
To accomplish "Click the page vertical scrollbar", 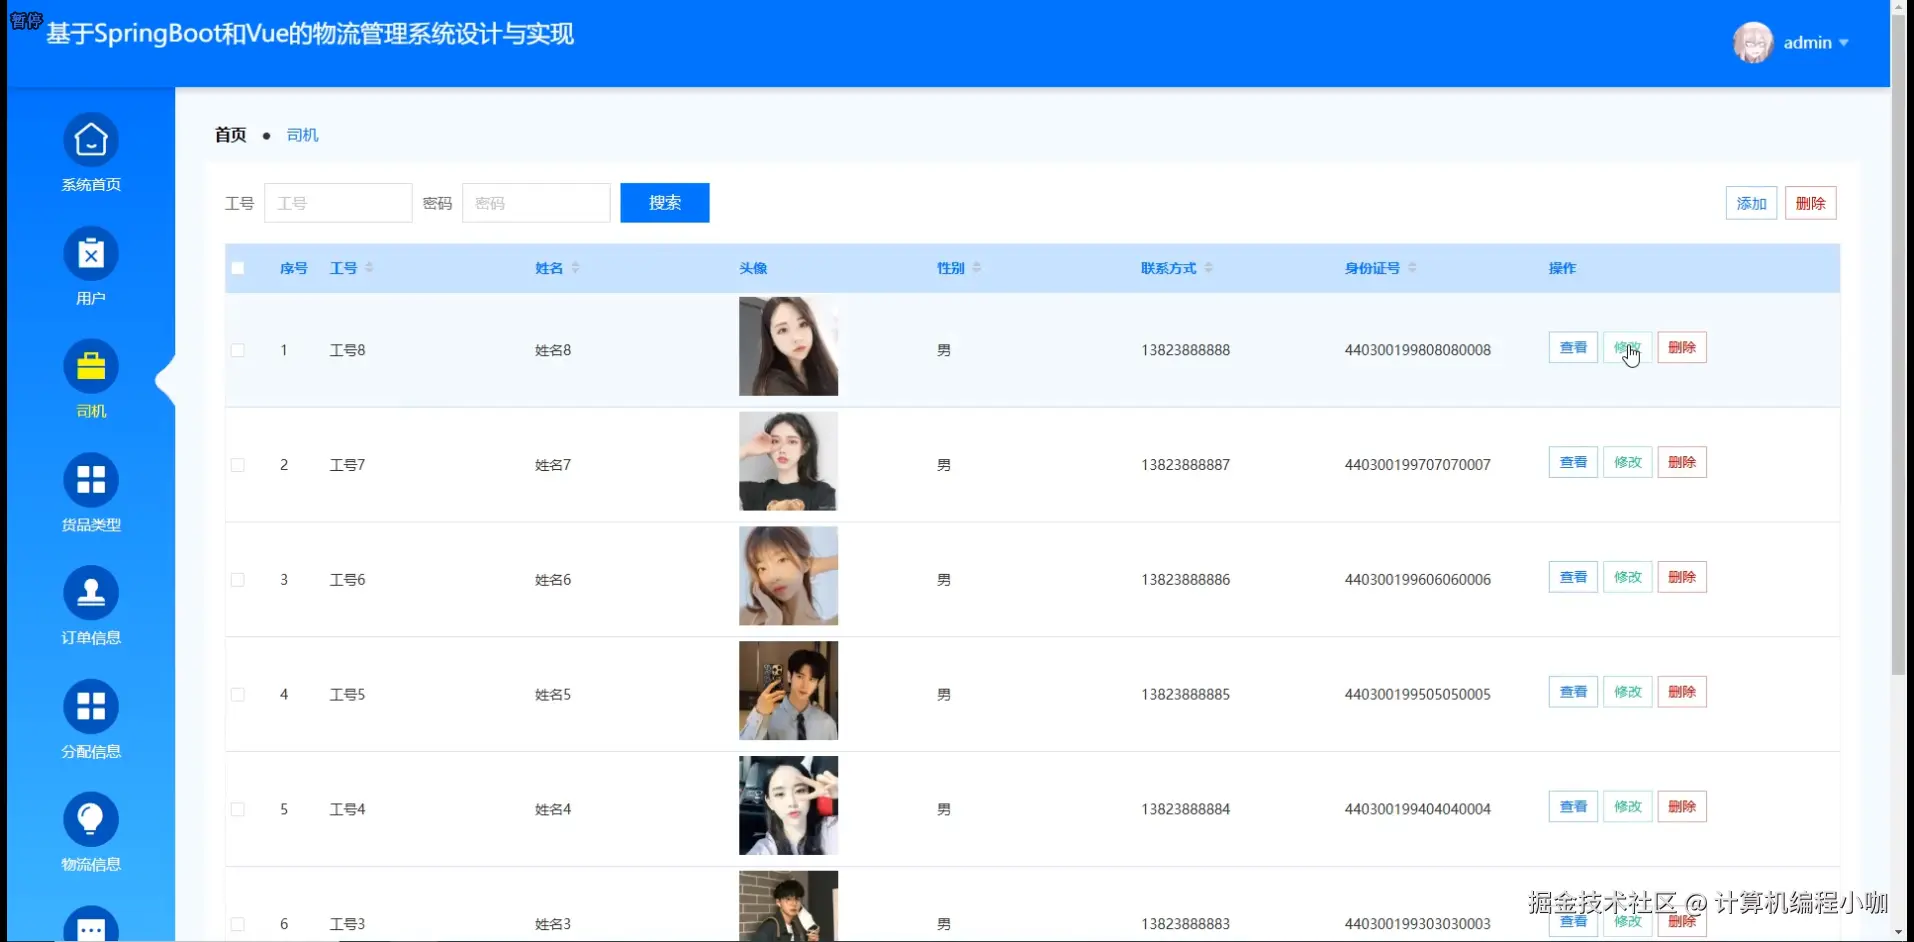I will 1898,345.
